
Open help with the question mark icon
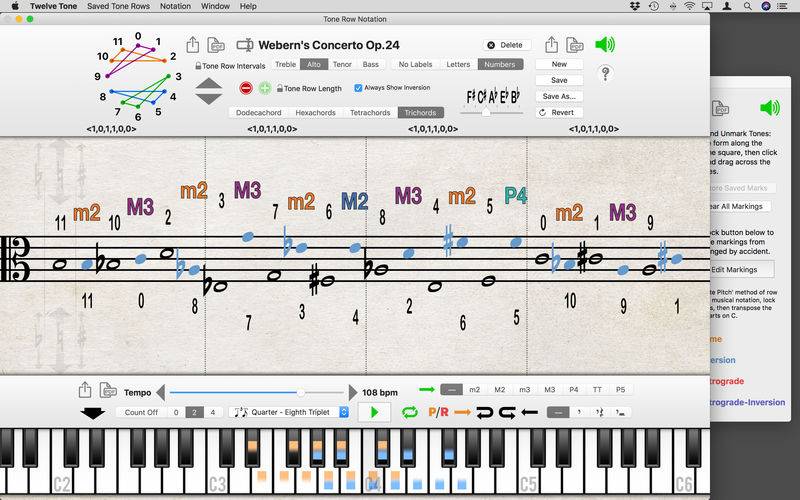coord(605,74)
